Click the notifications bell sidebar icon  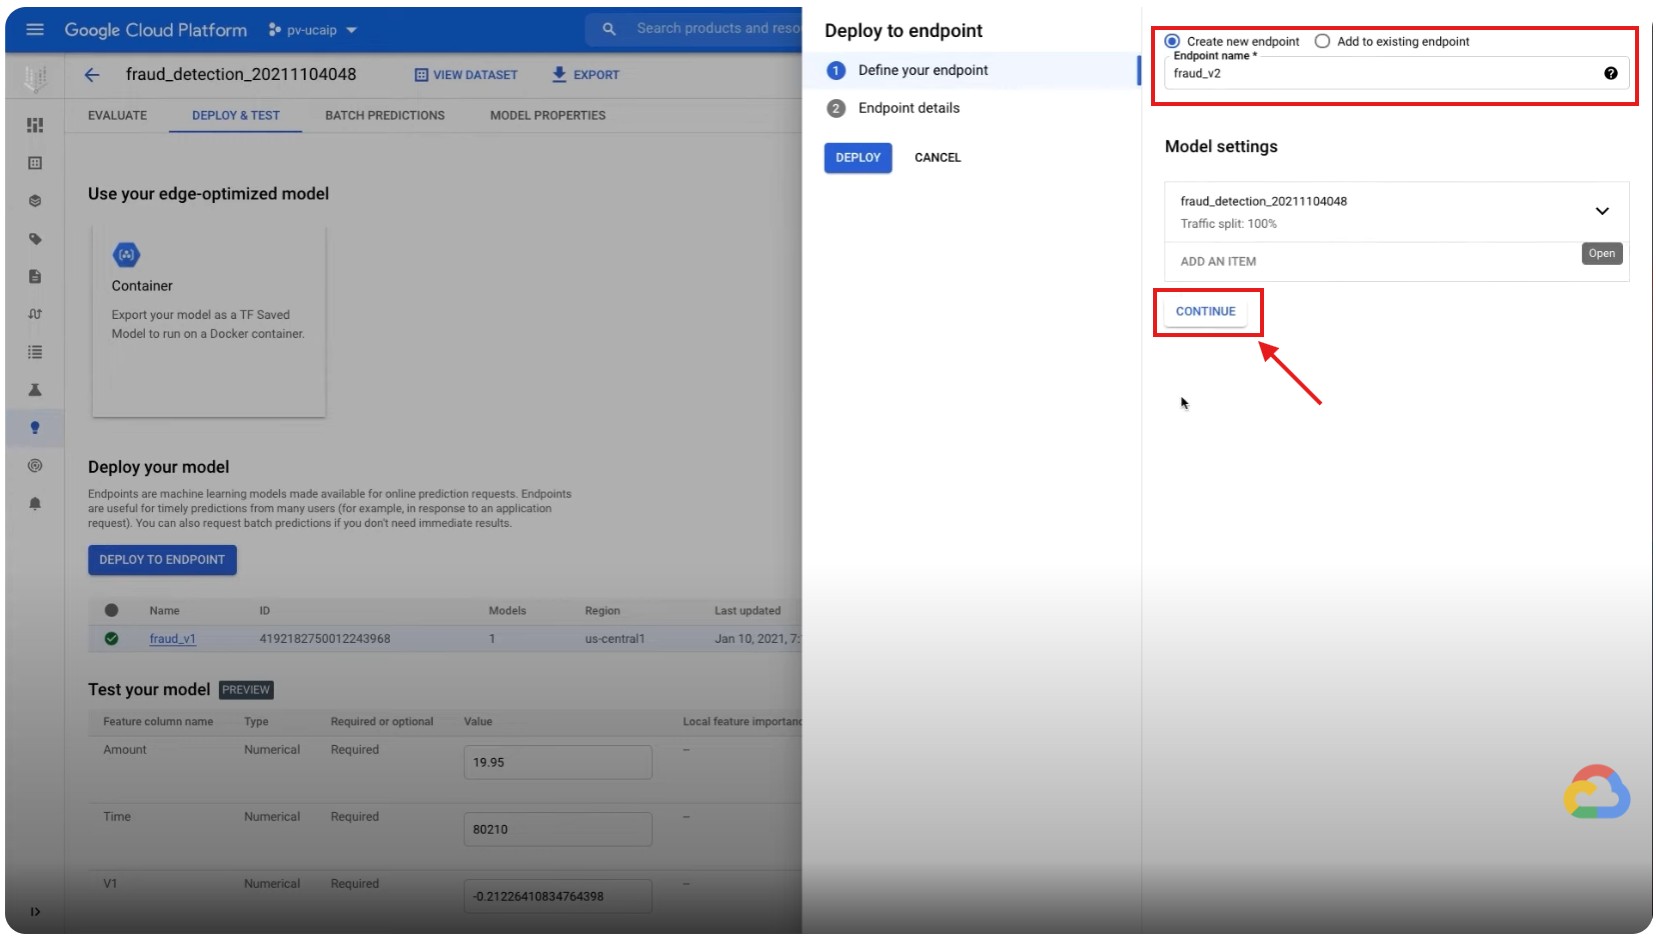coord(35,504)
